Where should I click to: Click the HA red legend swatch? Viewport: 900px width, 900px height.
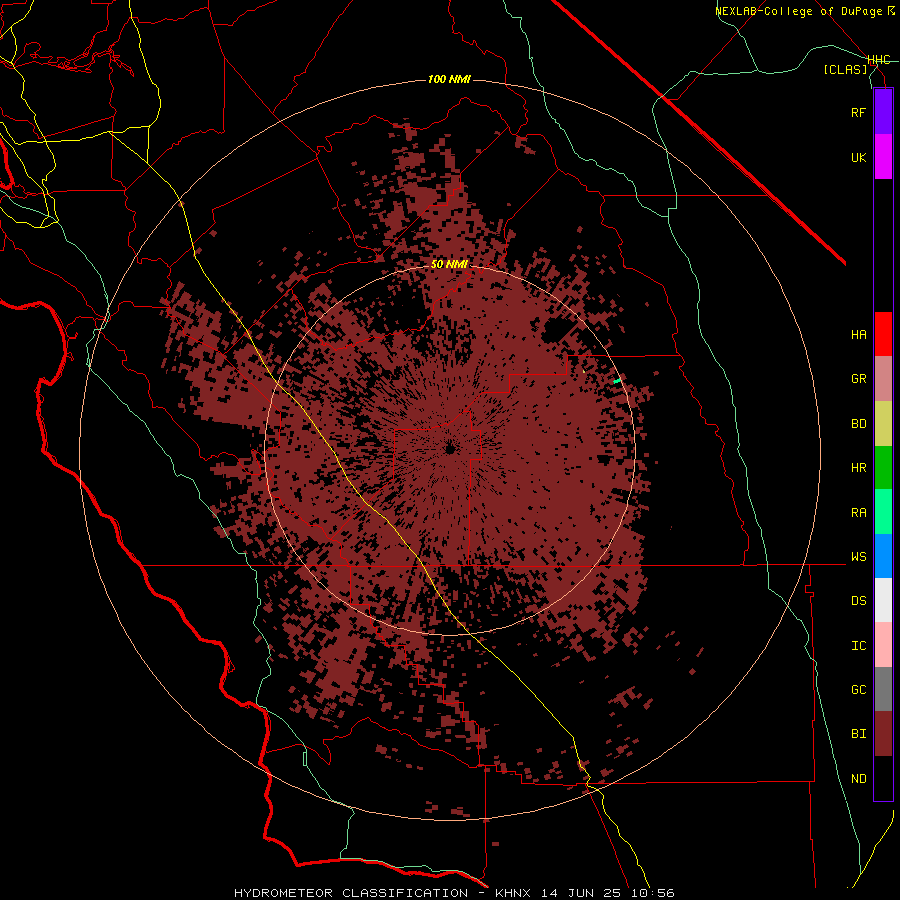click(x=883, y=334)
